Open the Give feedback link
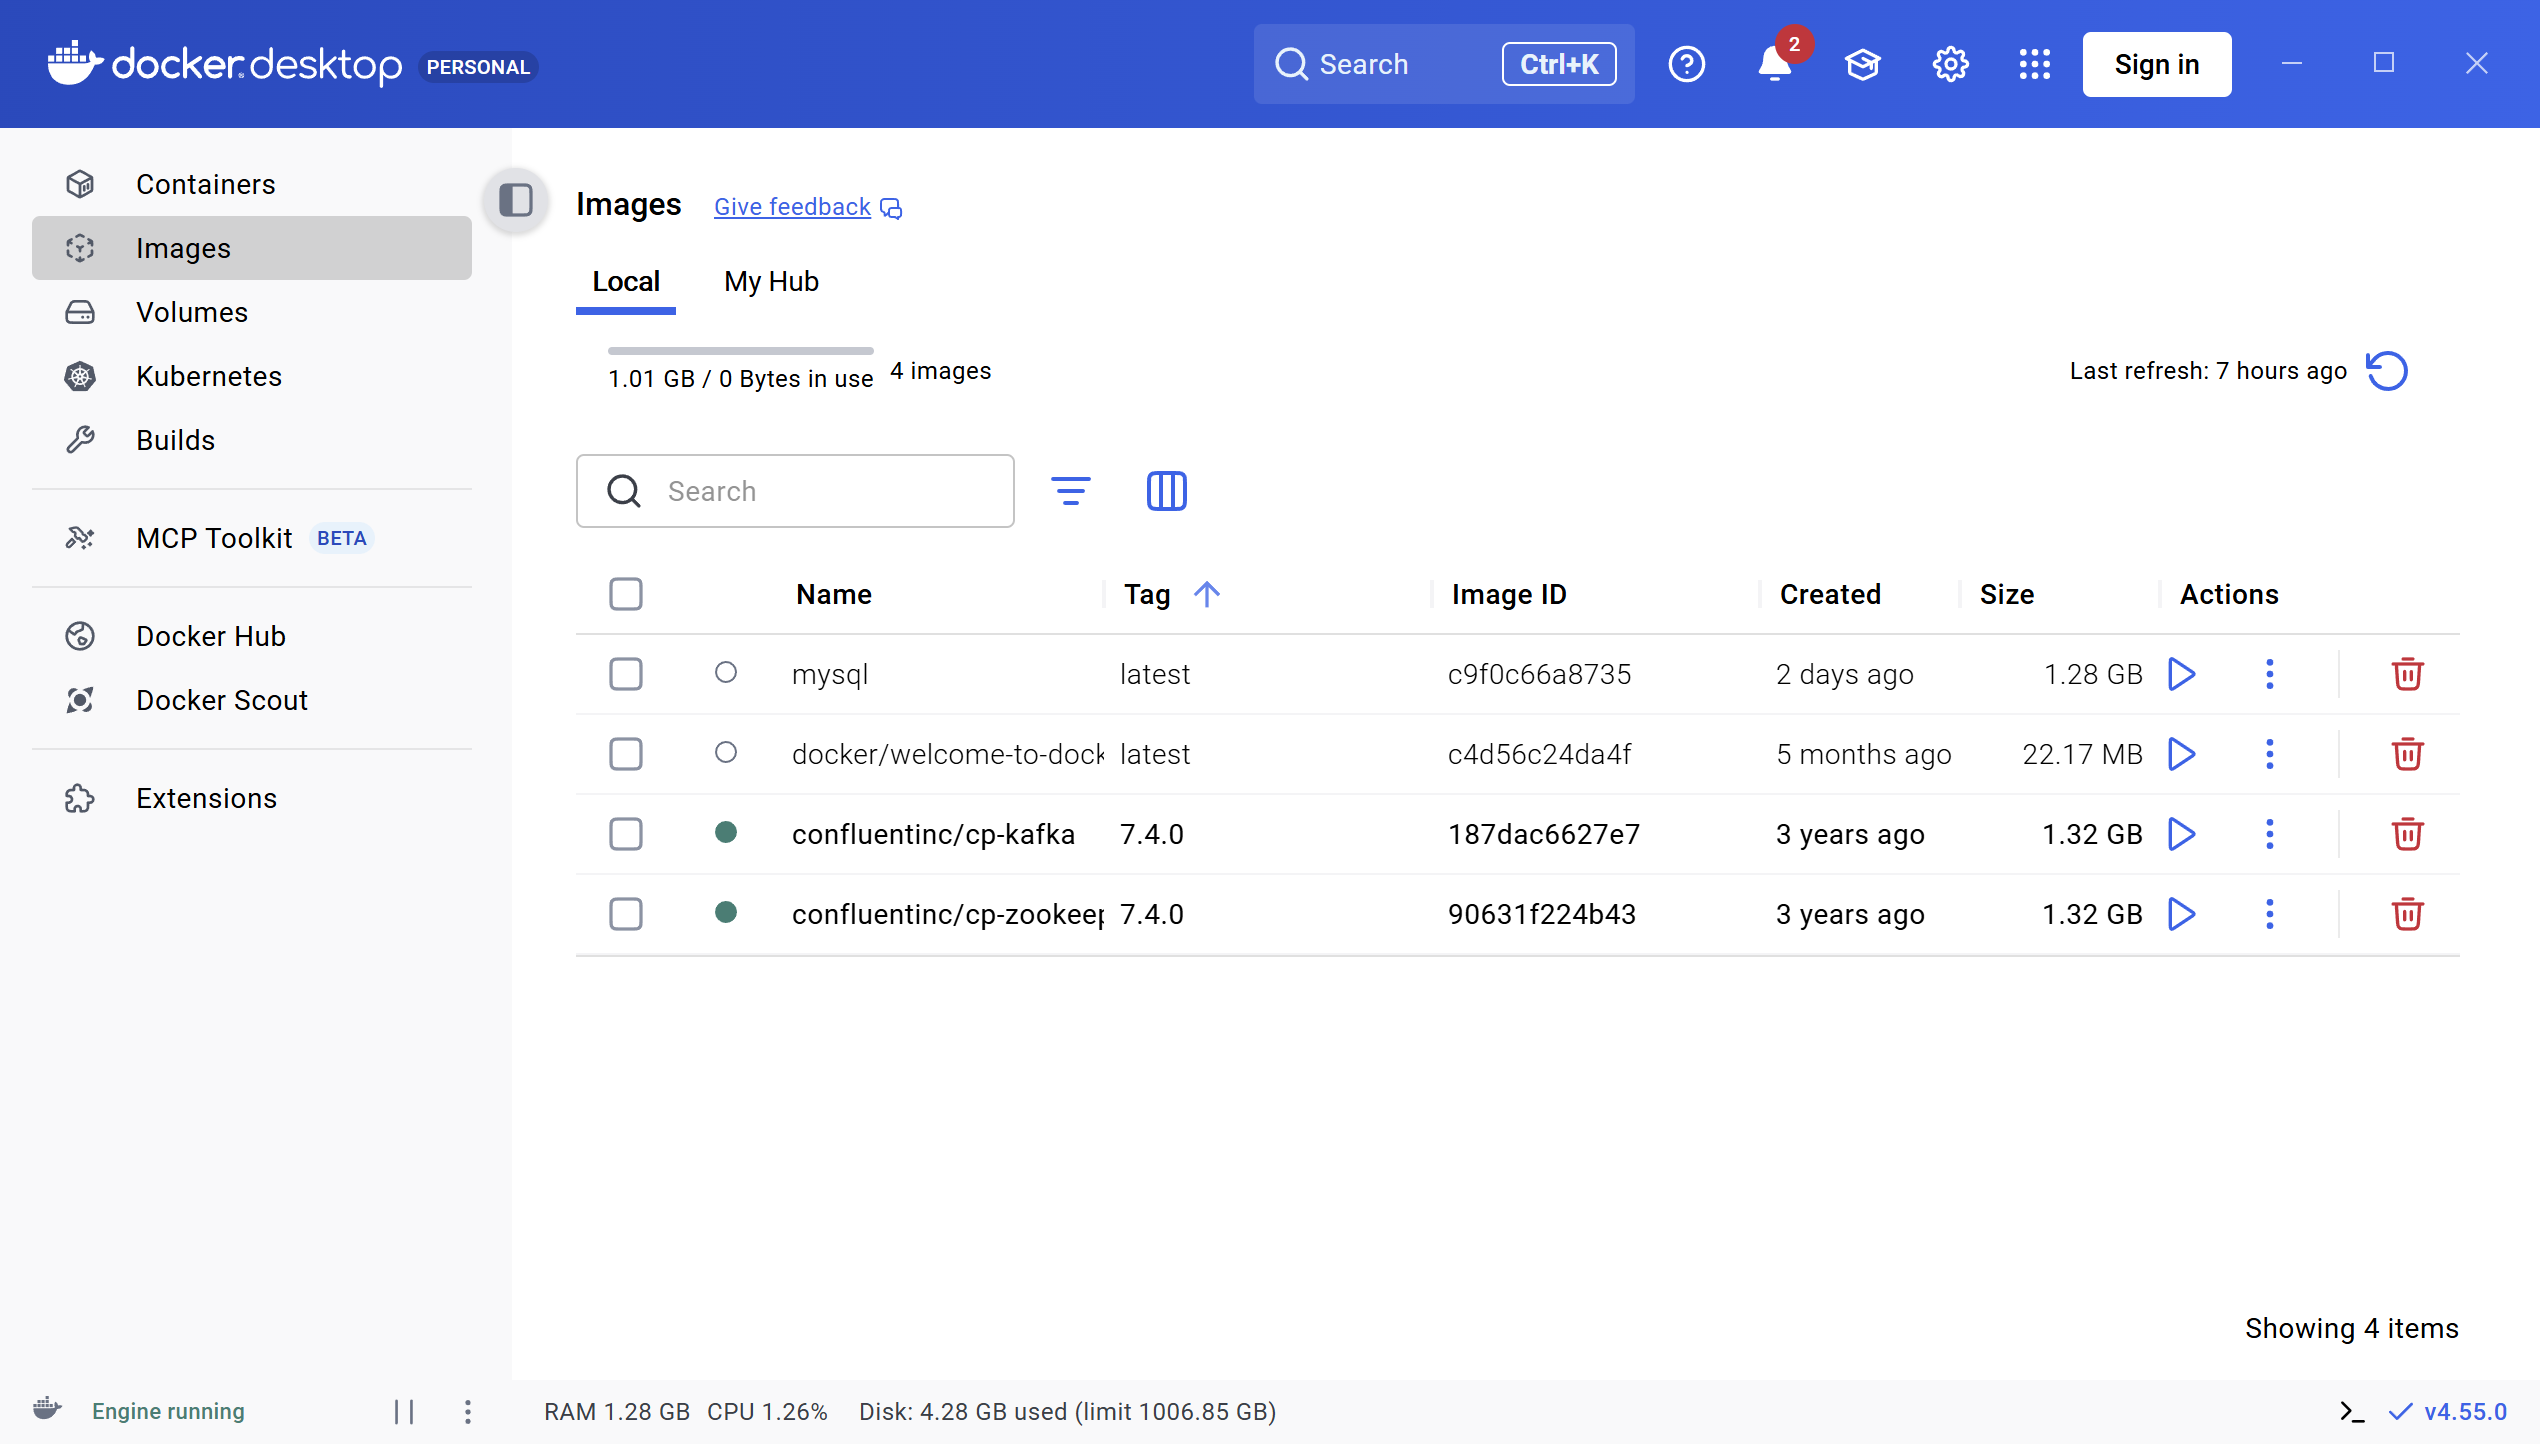 (792, 207)
